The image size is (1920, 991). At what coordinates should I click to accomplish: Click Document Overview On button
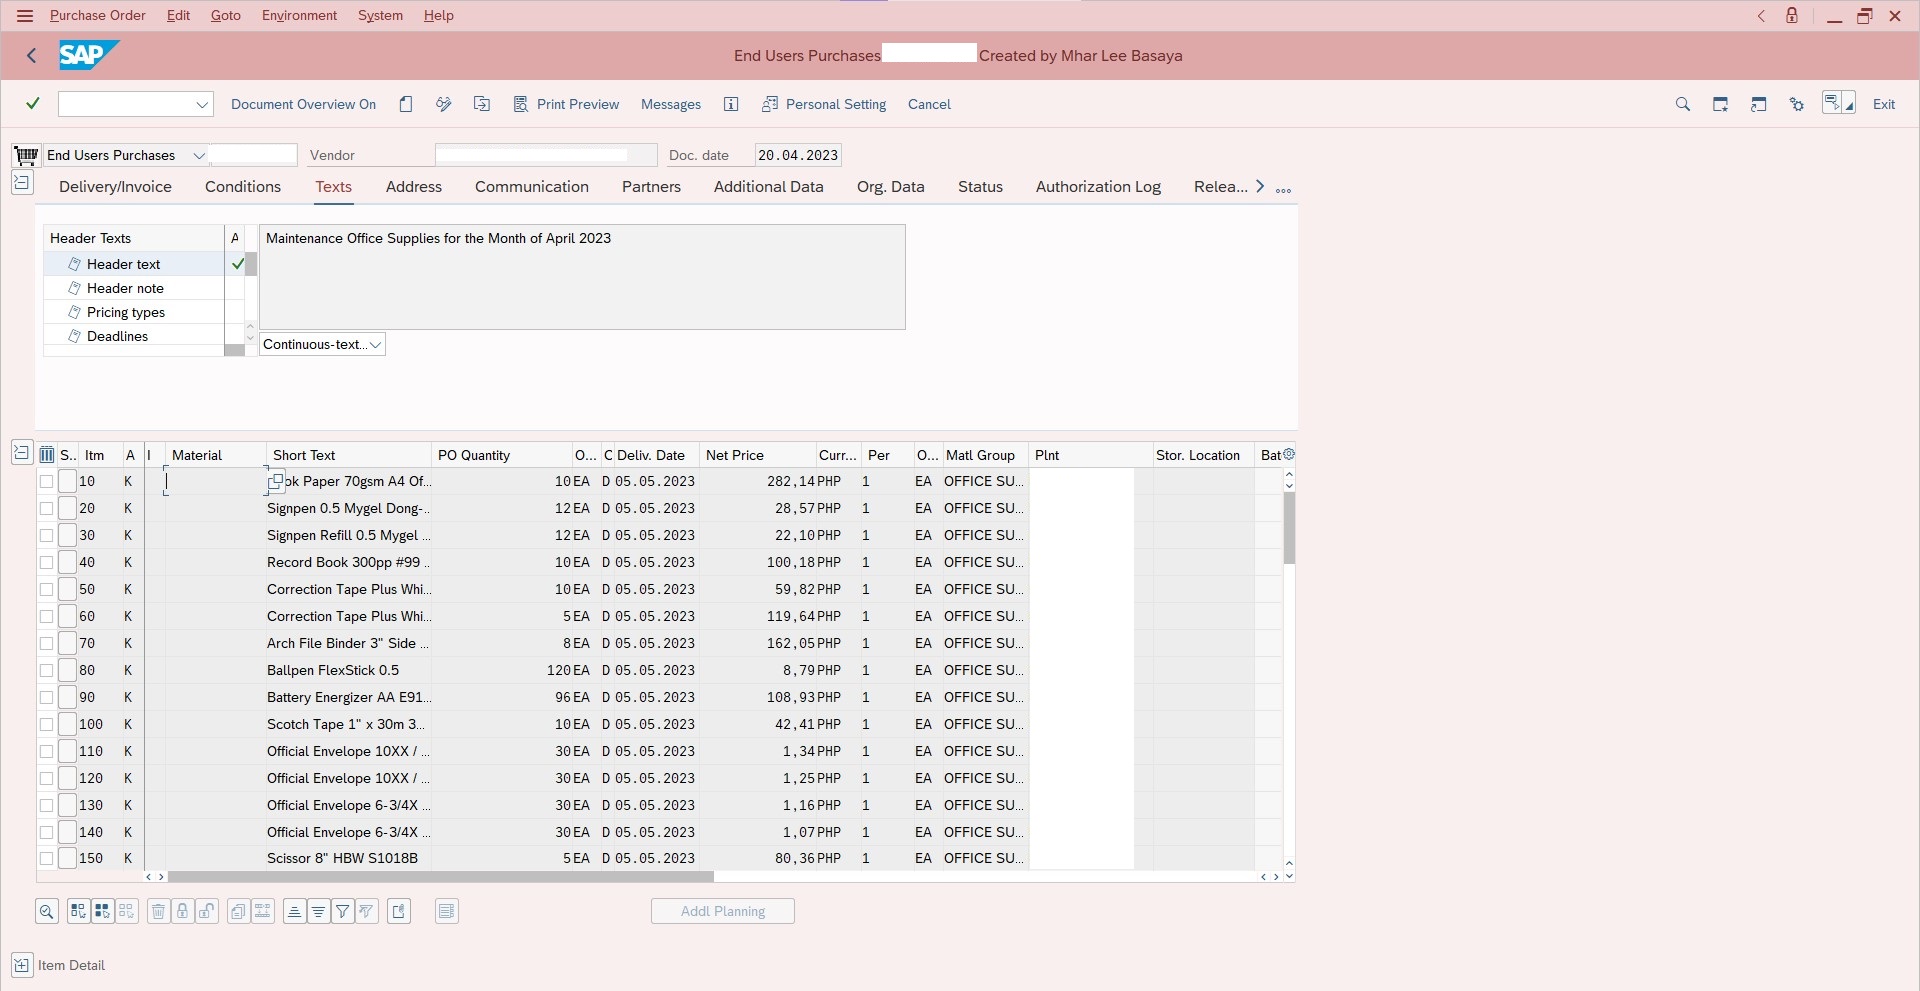304,104
